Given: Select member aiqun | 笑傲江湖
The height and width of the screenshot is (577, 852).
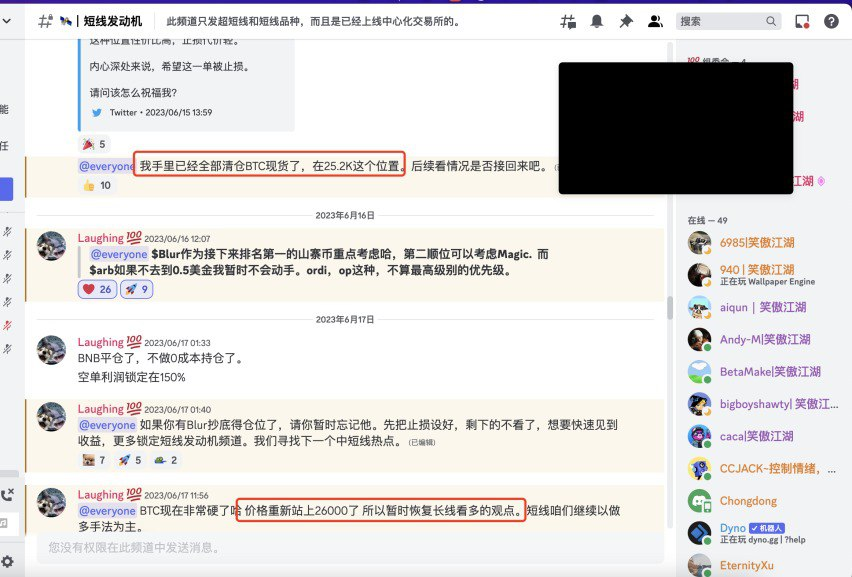Looking at the screenshot, I should (762, 308).
